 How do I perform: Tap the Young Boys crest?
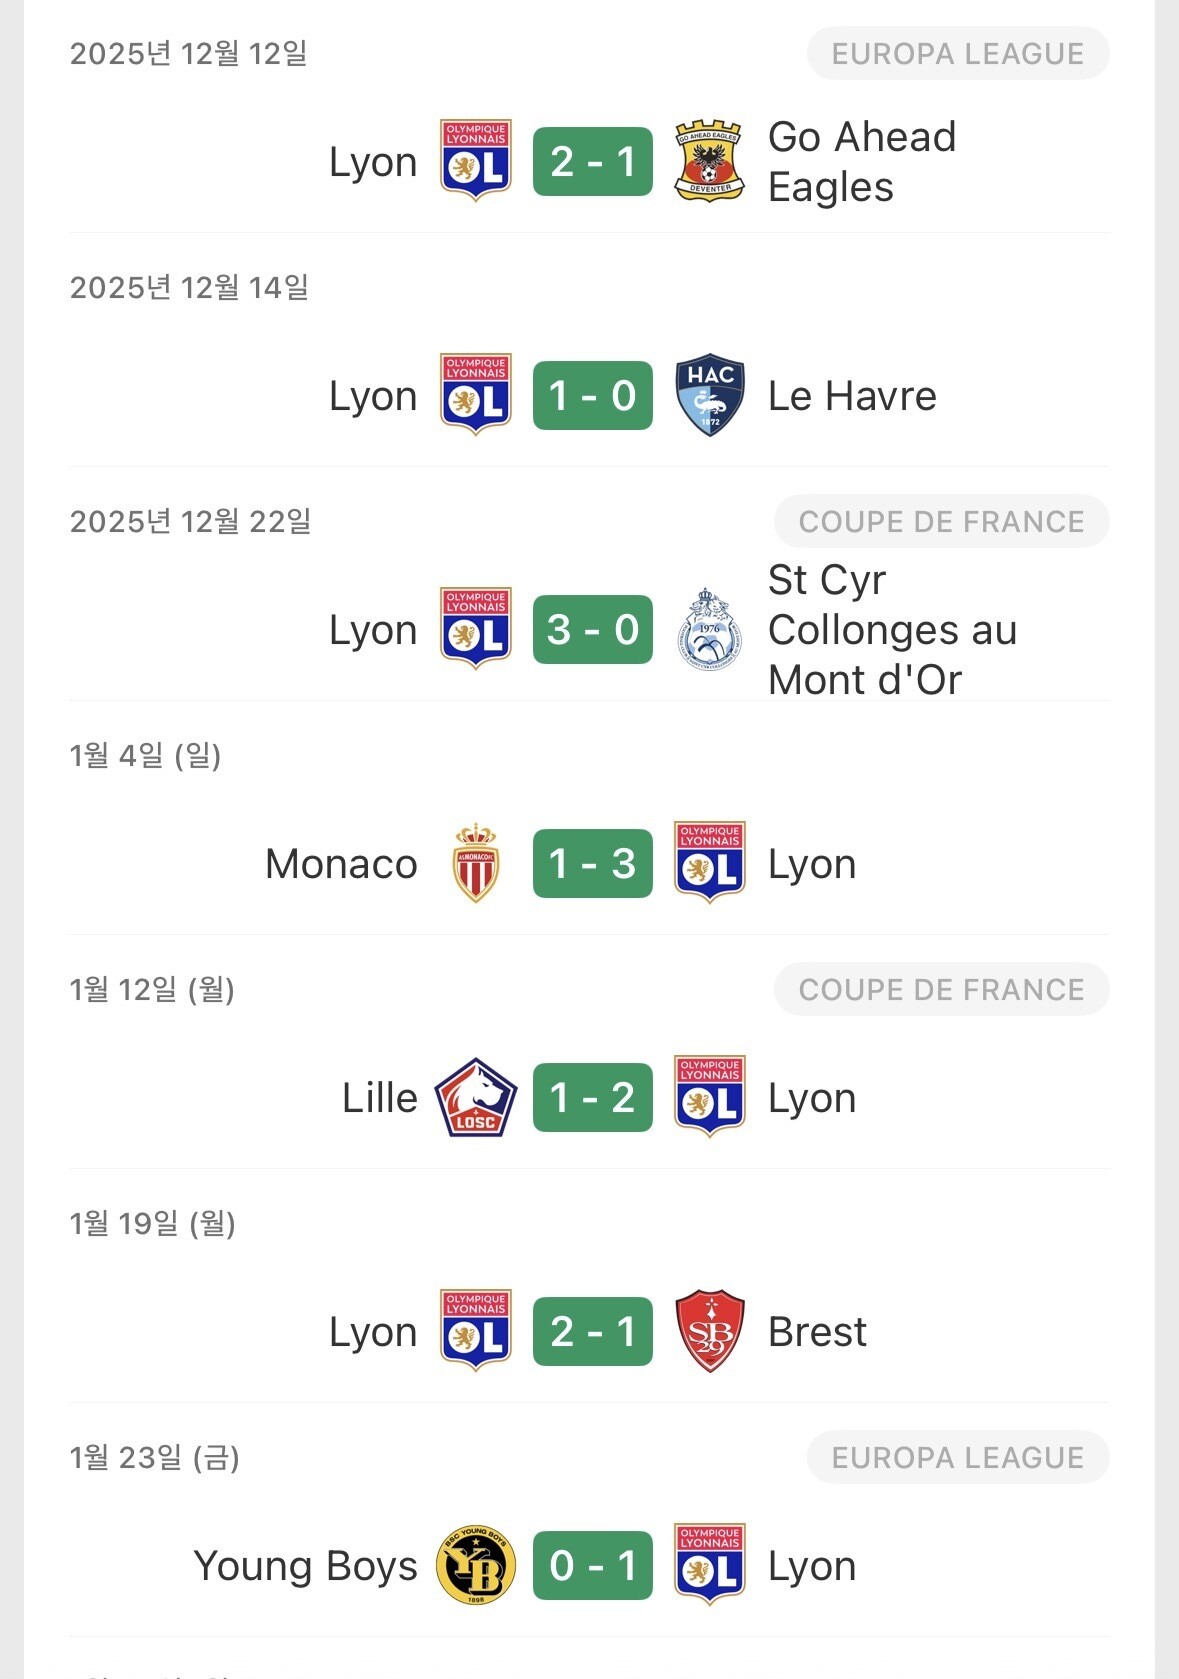(476, 1565)
